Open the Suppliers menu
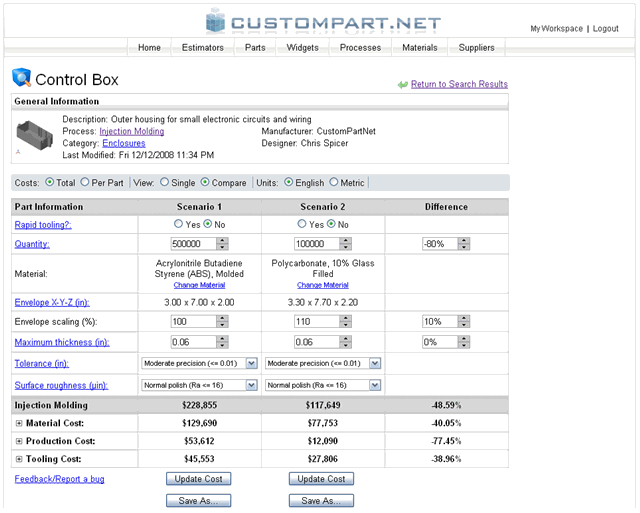640x513 pixels. tap(476, 48)
